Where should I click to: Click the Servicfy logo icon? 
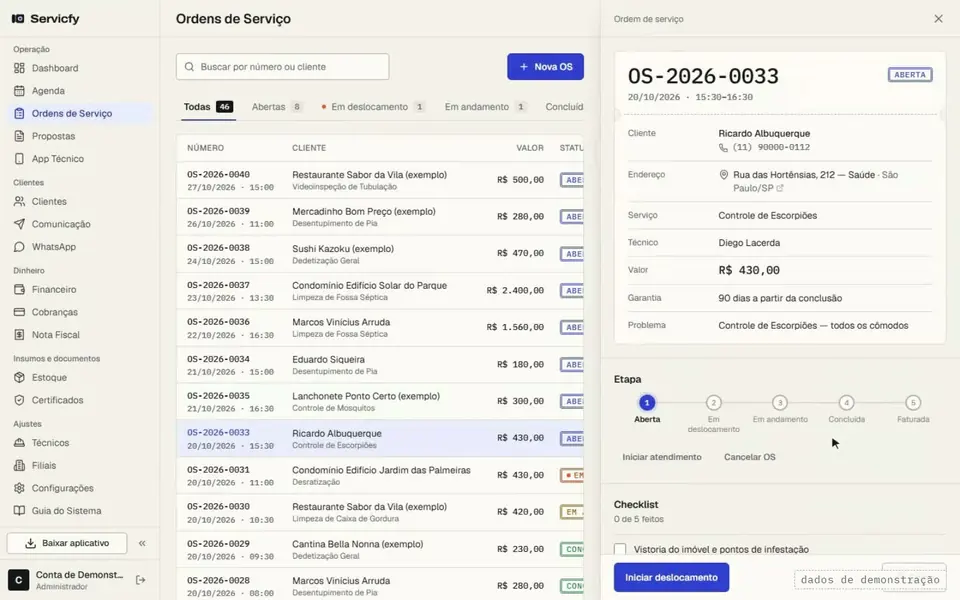[x=18, y=18]
